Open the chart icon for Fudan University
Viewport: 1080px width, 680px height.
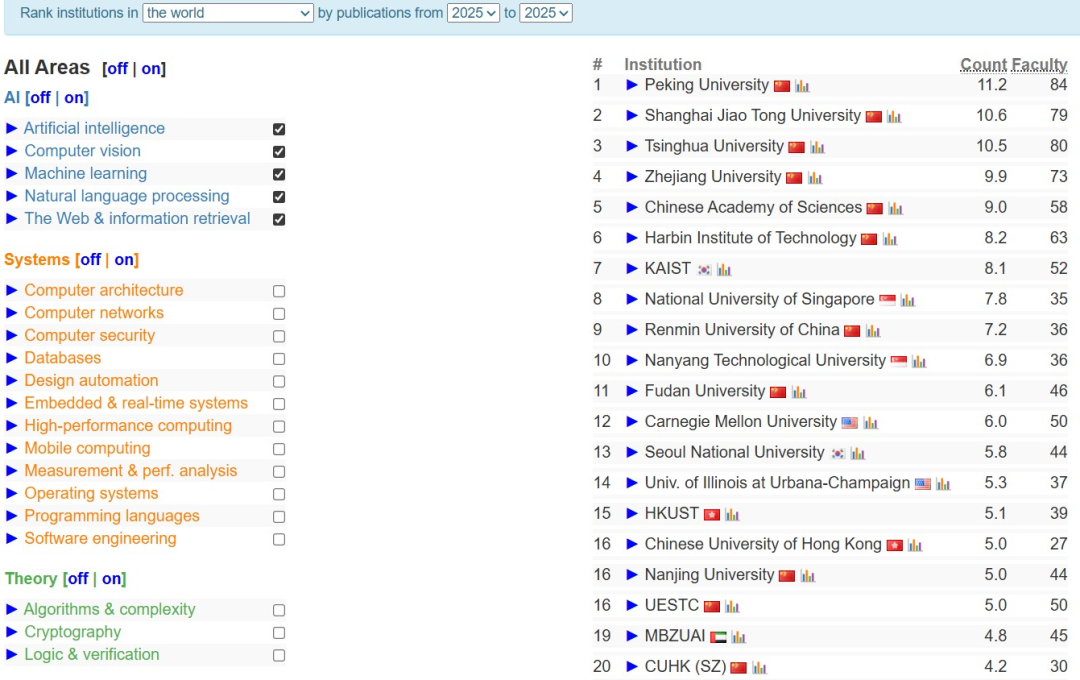click(x=798, y=392)
